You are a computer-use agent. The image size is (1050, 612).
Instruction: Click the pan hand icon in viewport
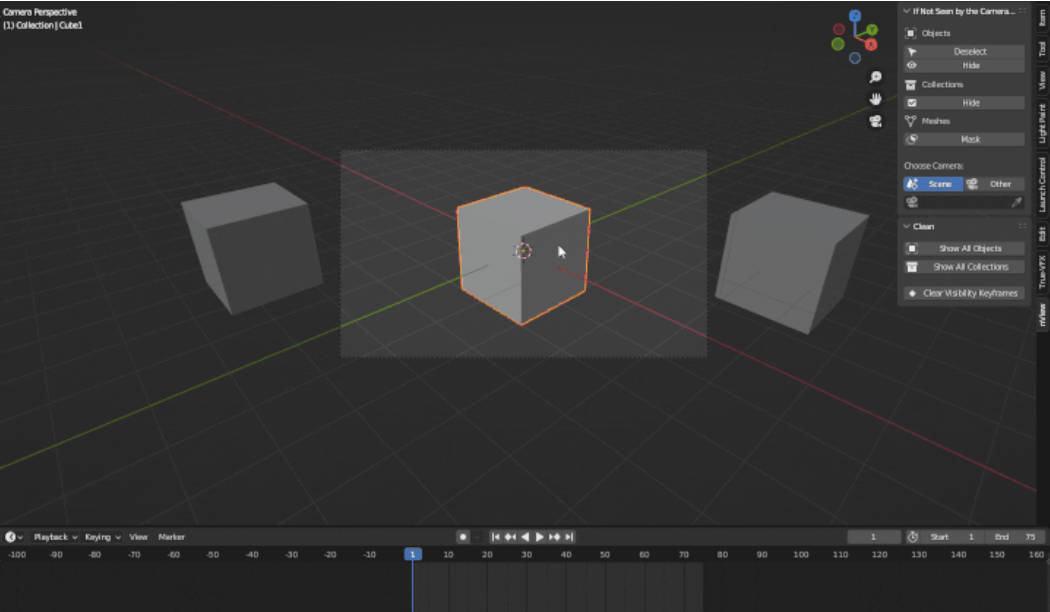874,98
